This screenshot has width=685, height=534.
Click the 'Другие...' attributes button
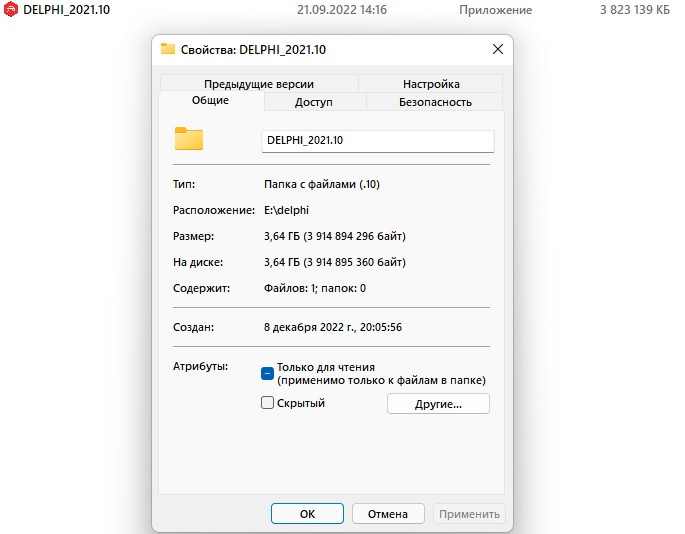pyautogui.click(x=438, y=404)
